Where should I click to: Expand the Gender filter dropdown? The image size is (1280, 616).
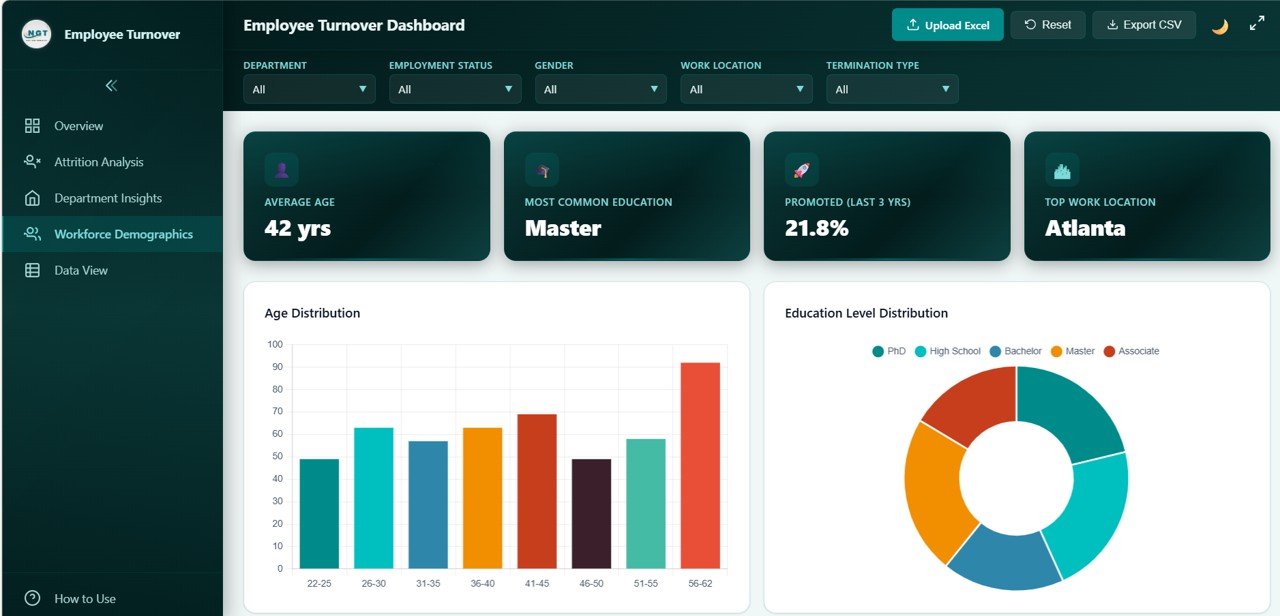tap(600, 89)
